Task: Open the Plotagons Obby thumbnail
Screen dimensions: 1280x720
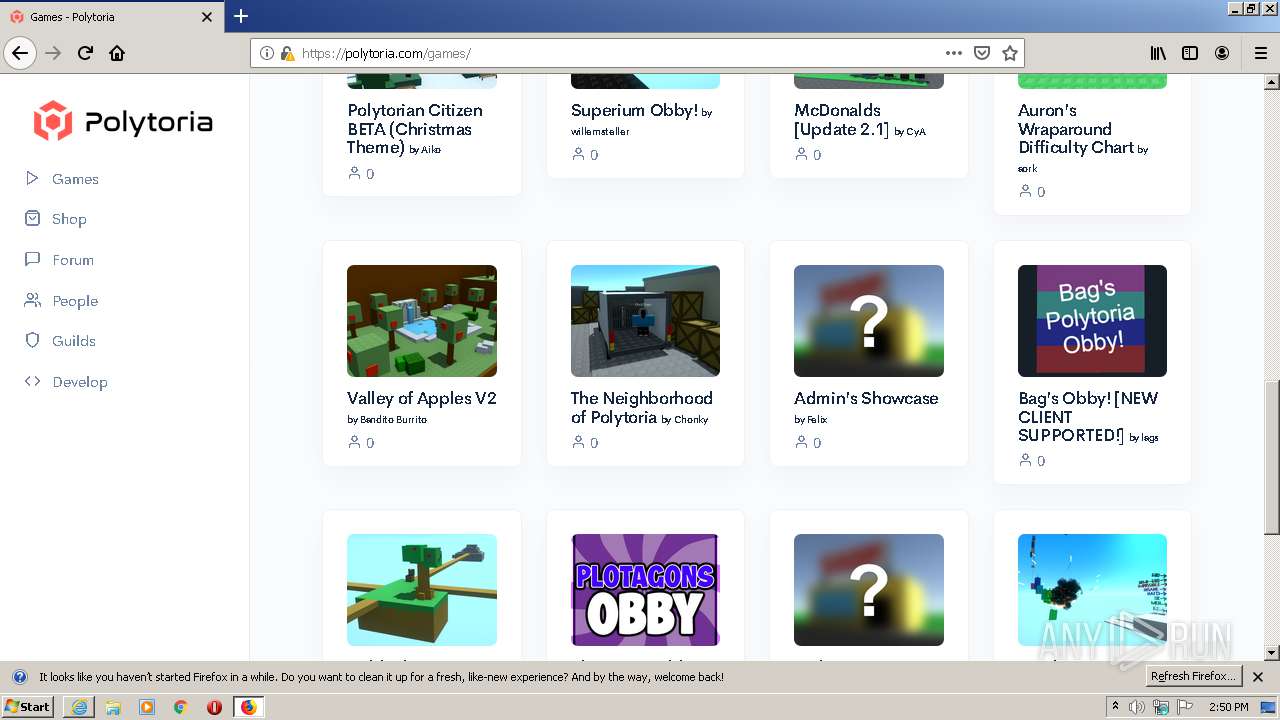Action: coord(645,590)
